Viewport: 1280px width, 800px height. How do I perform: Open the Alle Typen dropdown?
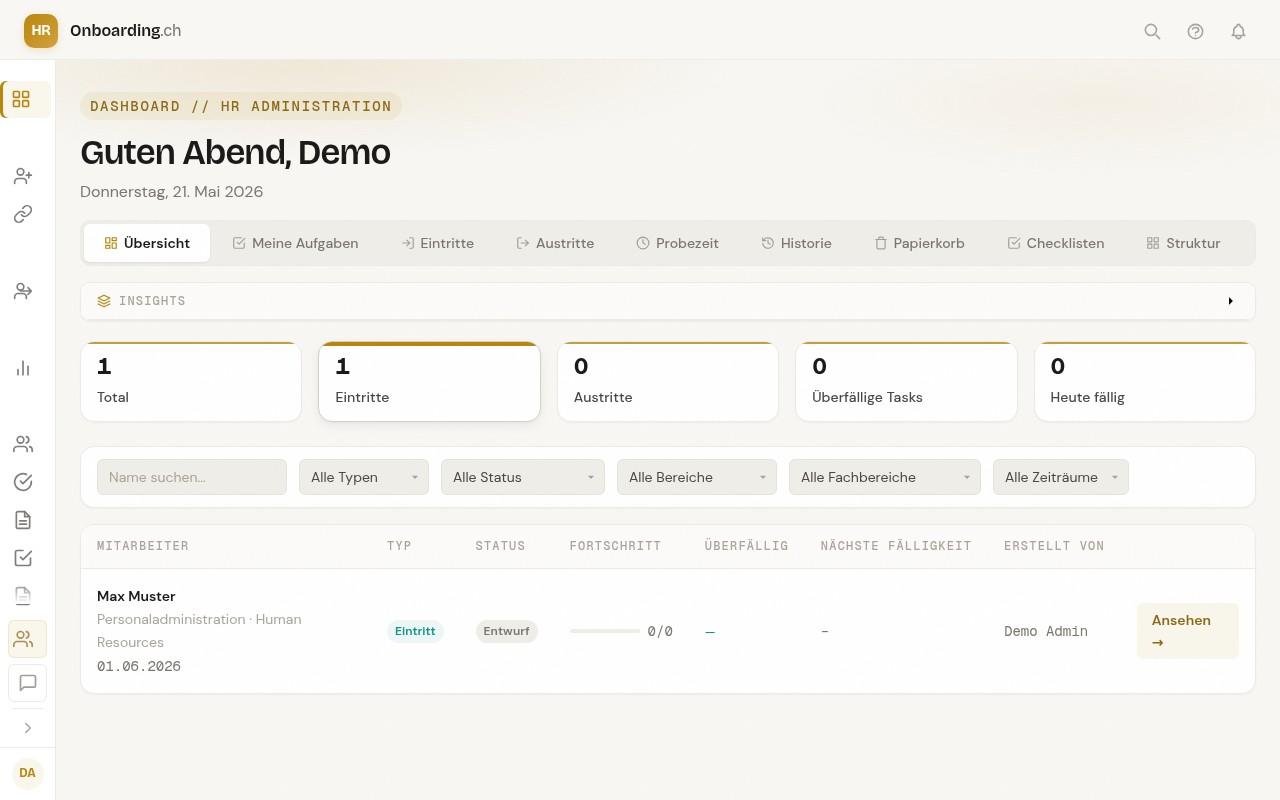pyautogui.click(x=364, y=477)
